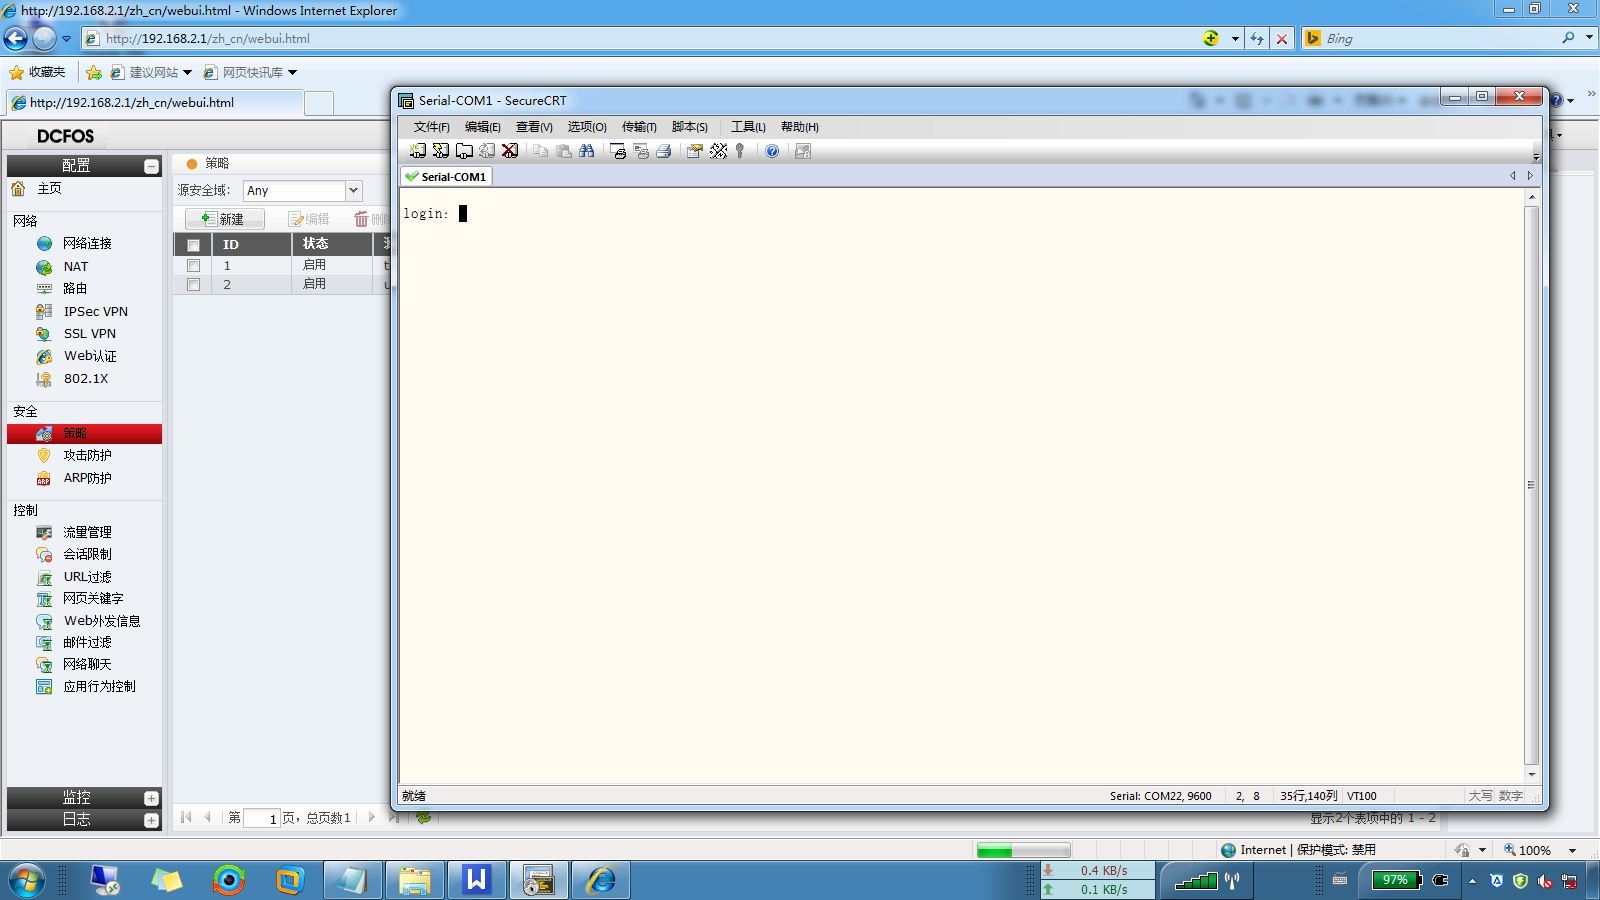Open the 收藏夹 favorites button in IE
The height and width of the screenshot is (900, 1600).
coord(37,72)
